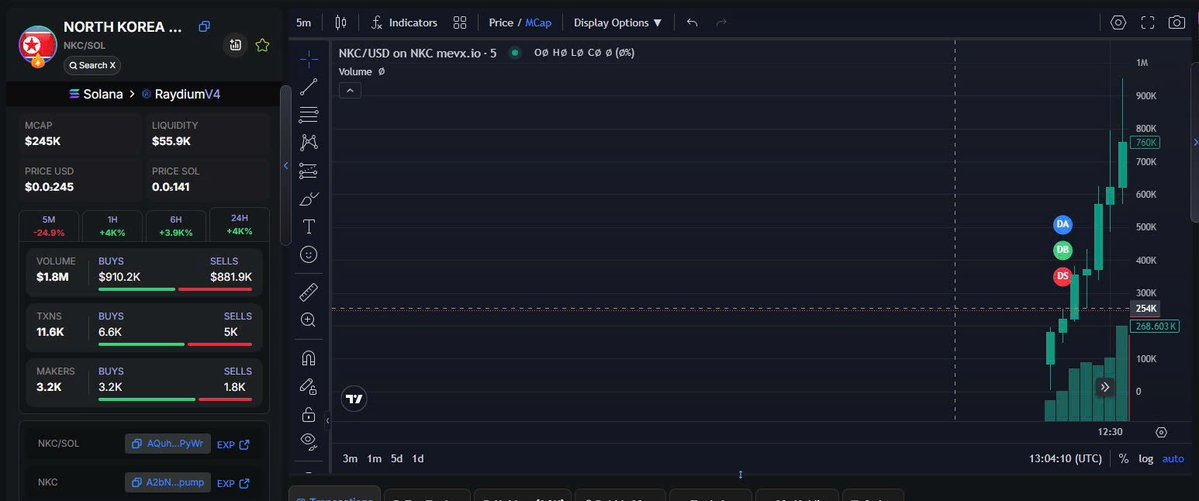Click the North Korea flag token logo
The image size is (1199, 501).
(x=36, y=45)
